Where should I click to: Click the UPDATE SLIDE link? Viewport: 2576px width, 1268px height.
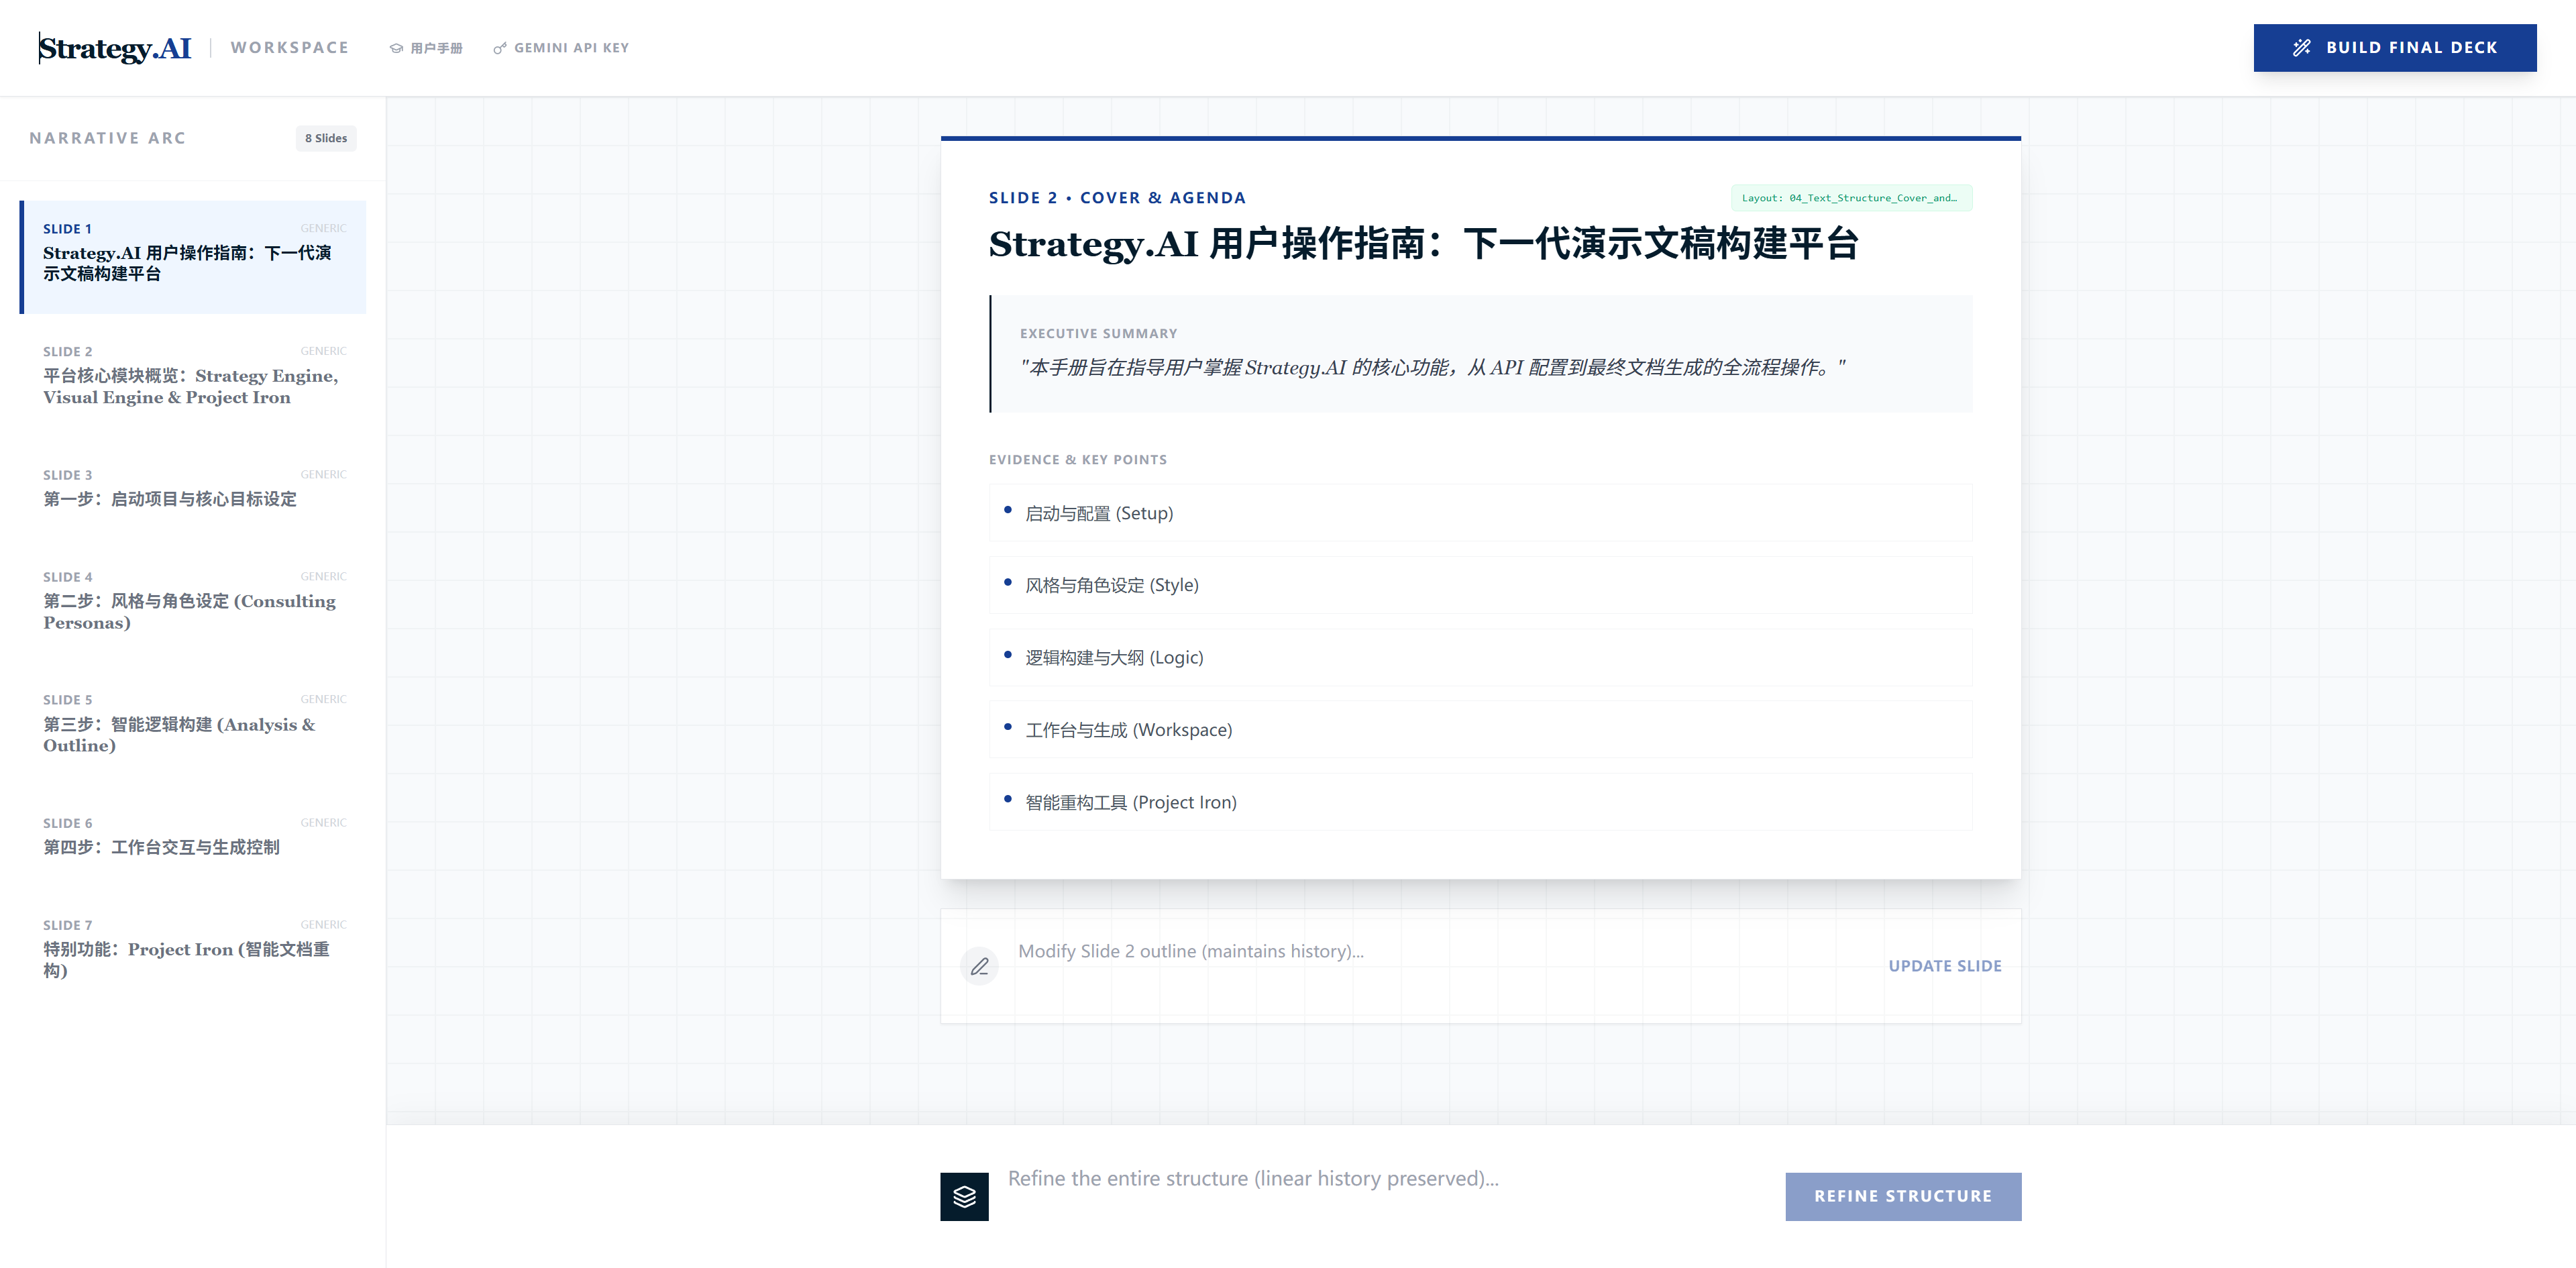click(1944, 966)
